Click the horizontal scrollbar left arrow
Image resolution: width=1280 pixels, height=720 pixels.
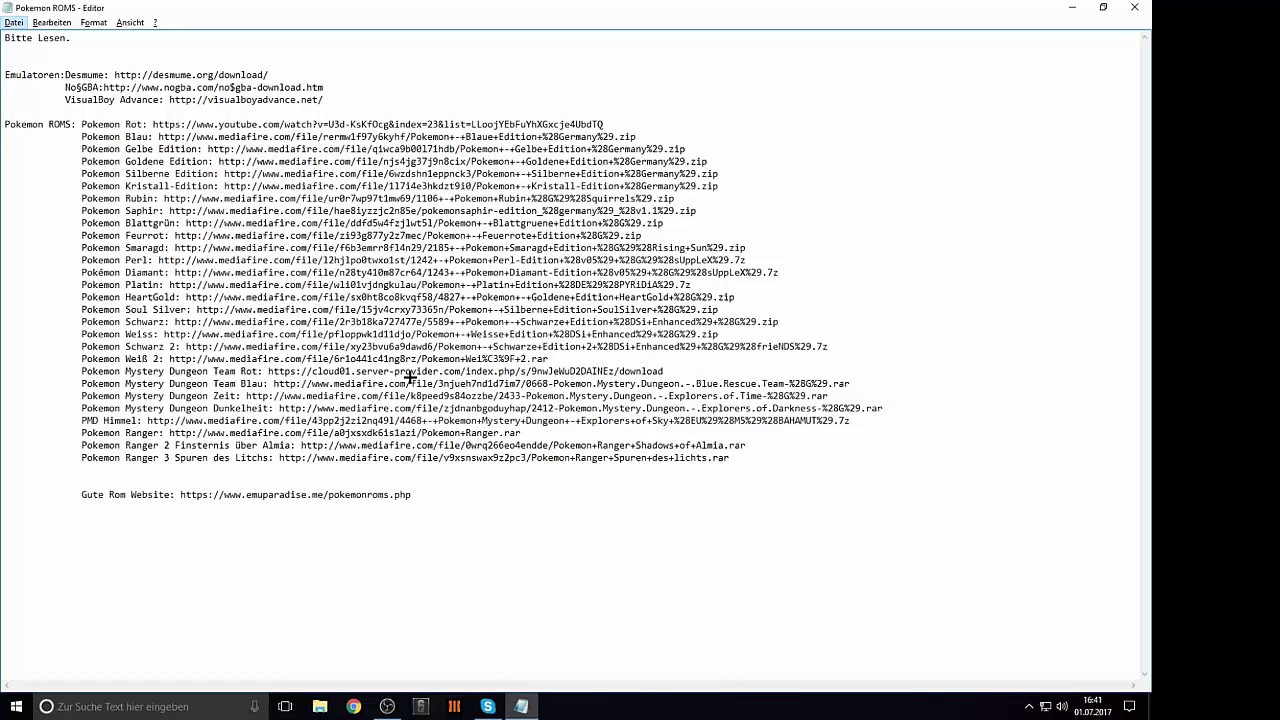coord(5,685)
